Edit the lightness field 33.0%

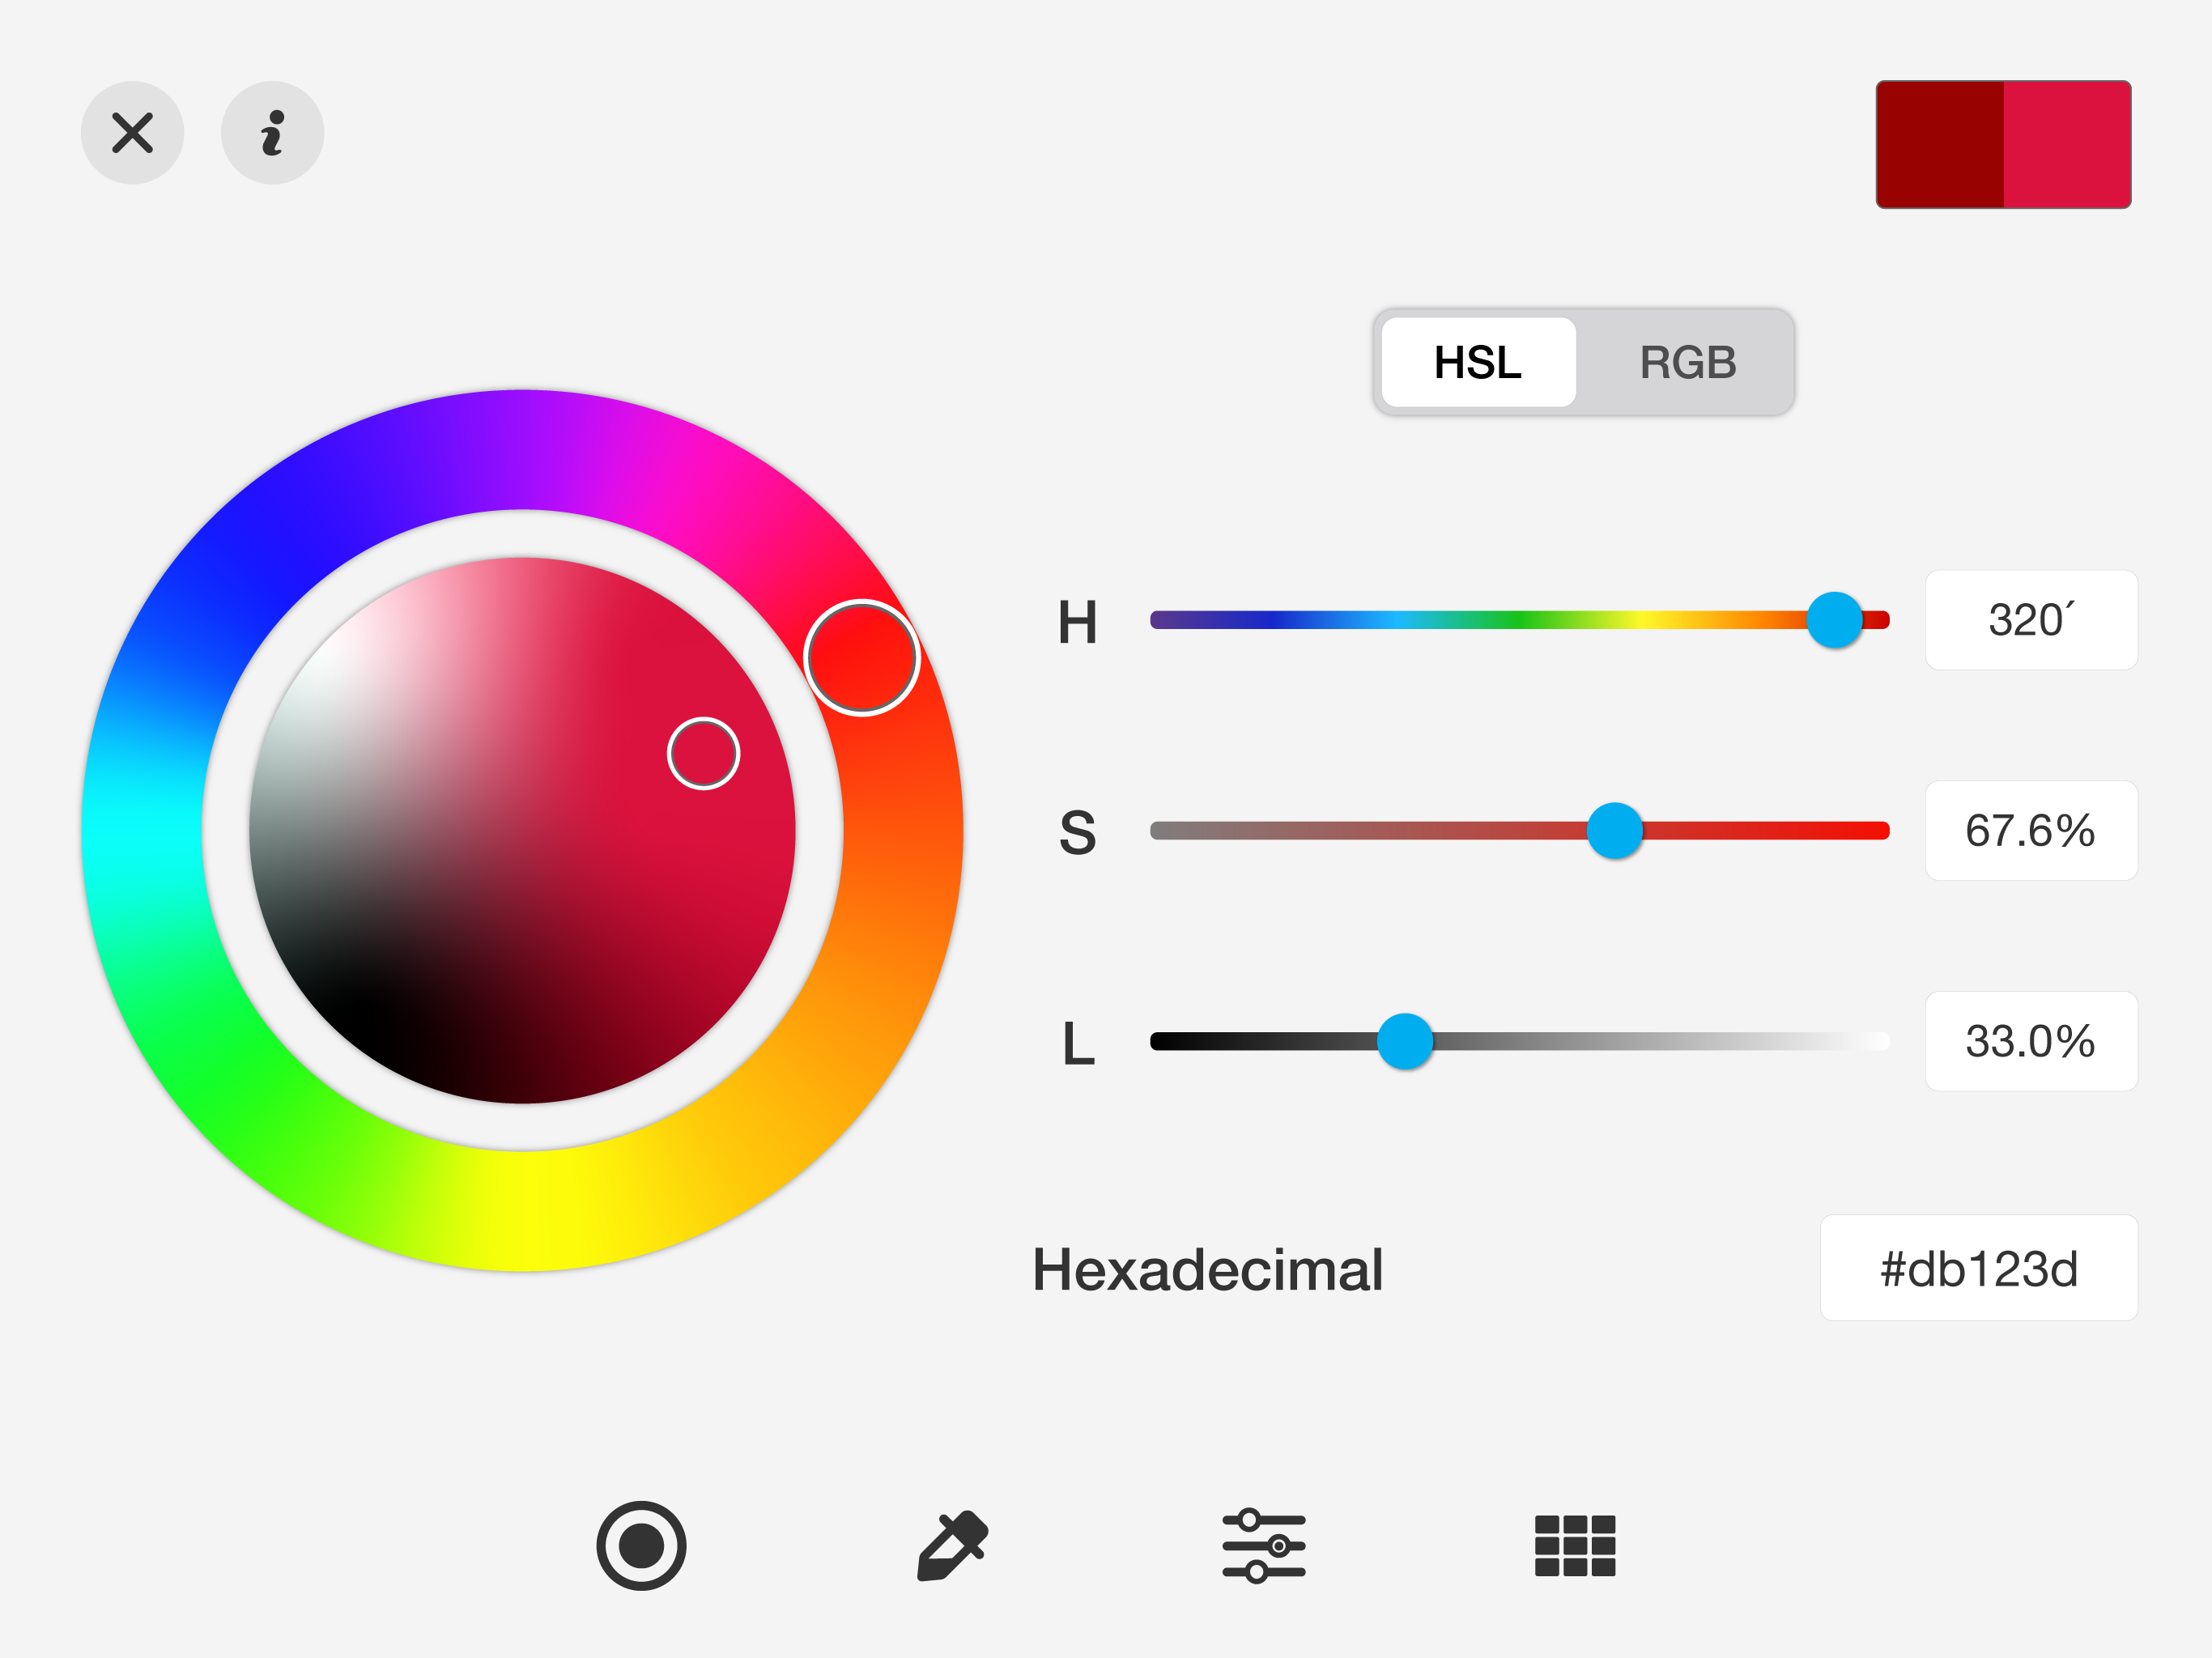2030,1041
